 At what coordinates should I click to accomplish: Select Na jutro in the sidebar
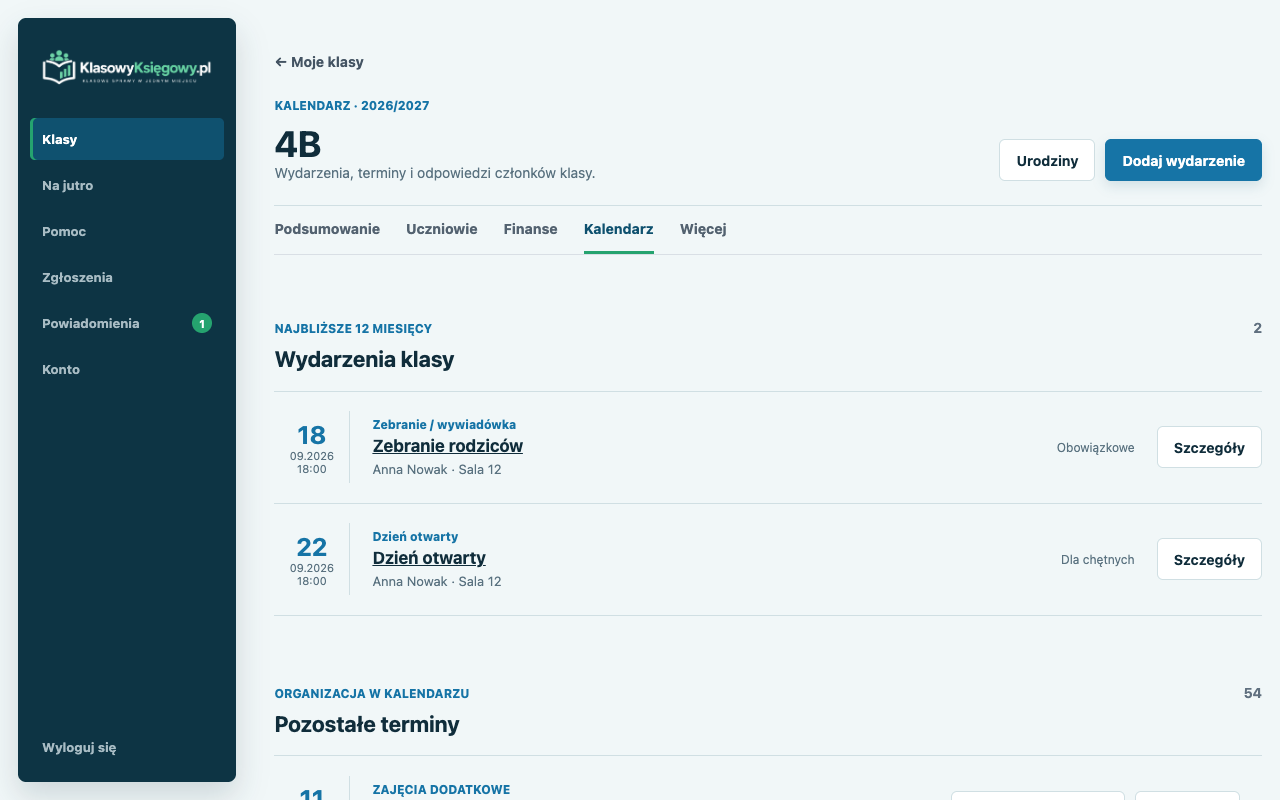(x=127, y=185)
